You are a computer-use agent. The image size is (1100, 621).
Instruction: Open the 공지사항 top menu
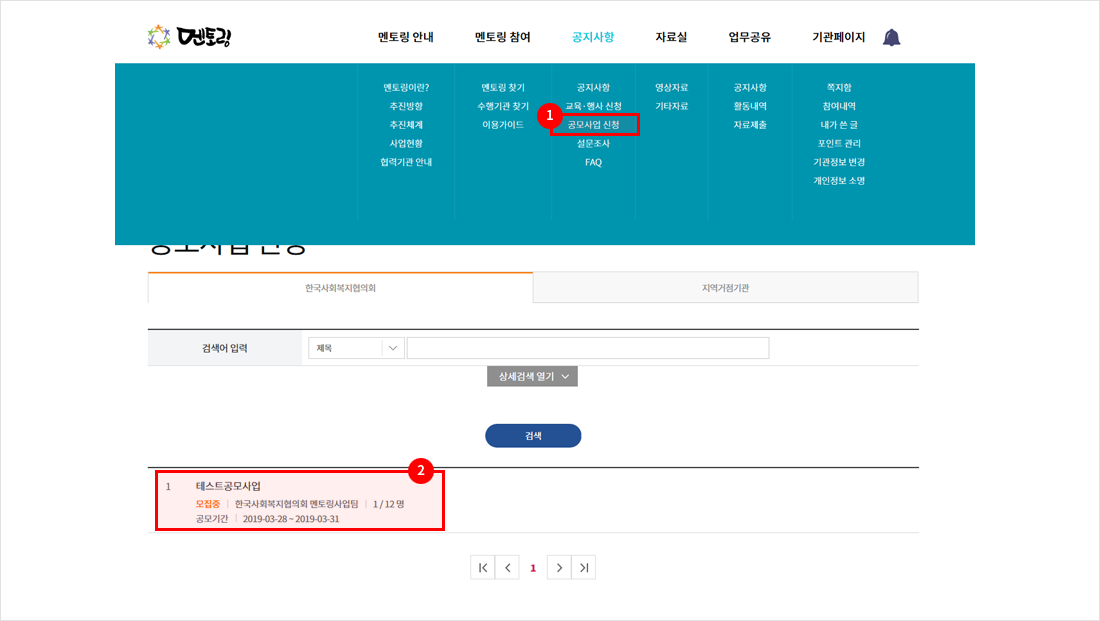(593, 38)
